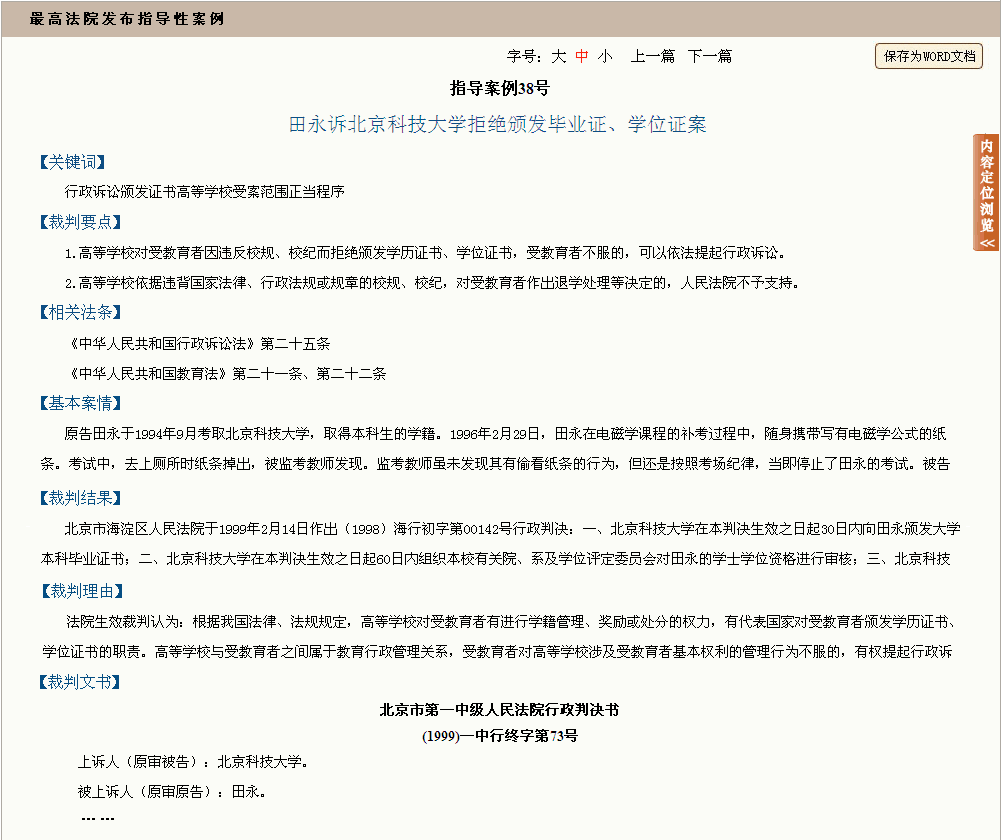
Task: Set font size to 小 (small)
Action: click(x=605, y=56)
